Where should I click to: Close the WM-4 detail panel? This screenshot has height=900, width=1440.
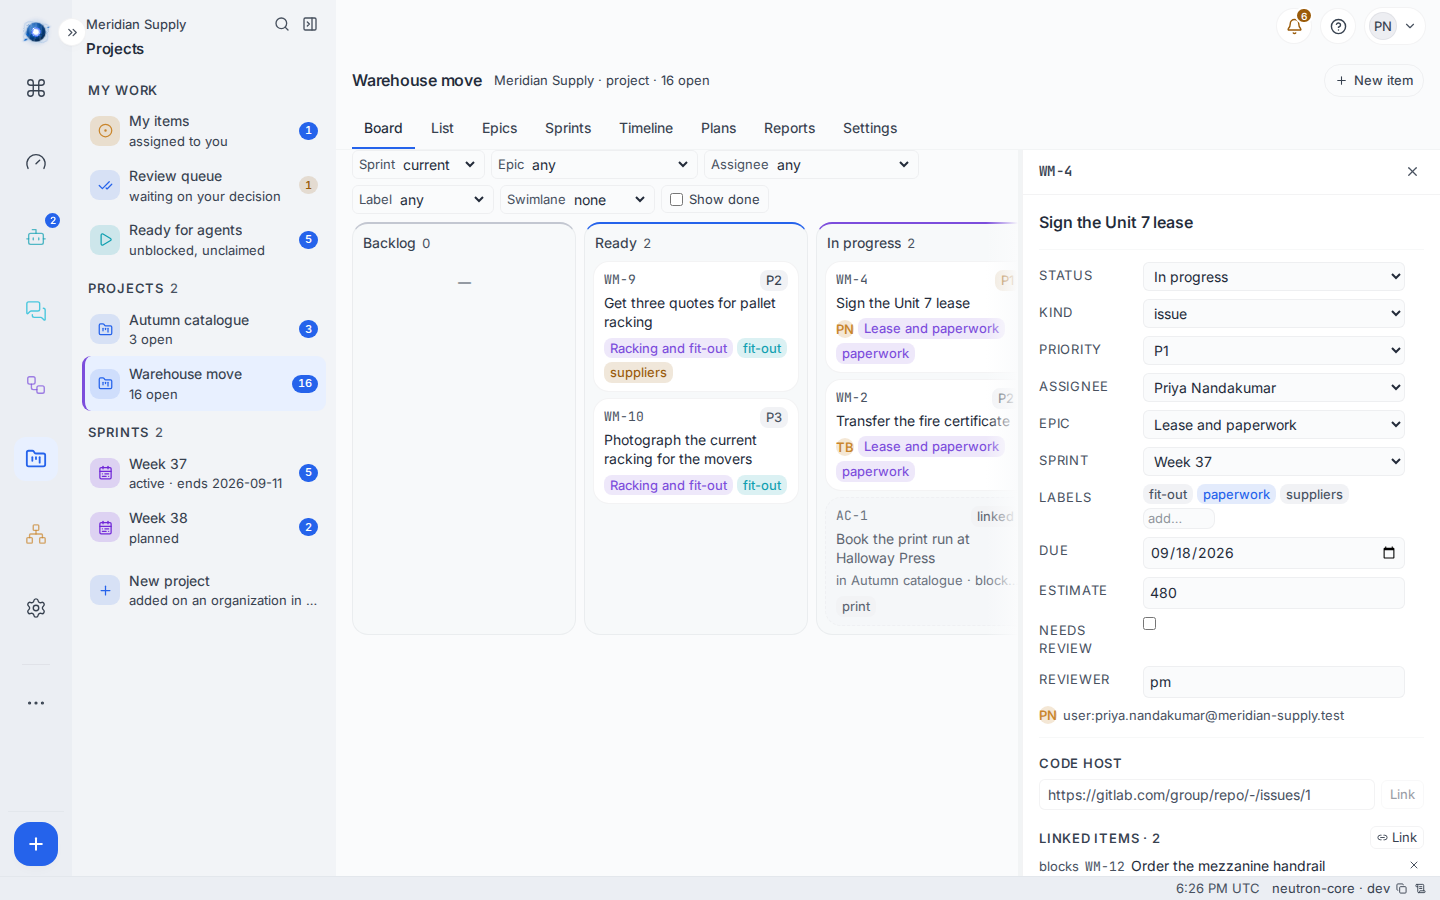pyautogui.click(x=1412, y=172)
